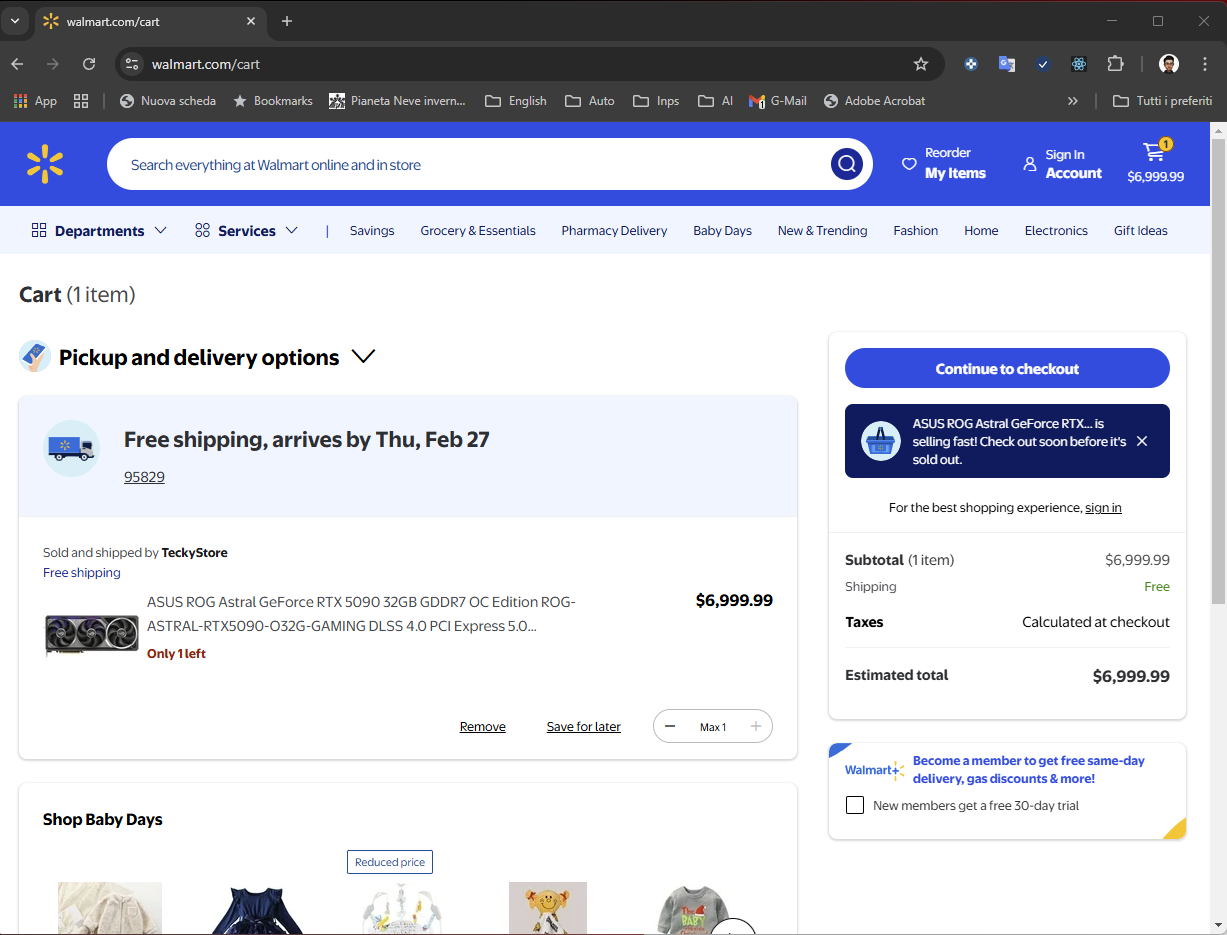
Task: Show more bookmarks chevron
Action: tap(1073, 101)
